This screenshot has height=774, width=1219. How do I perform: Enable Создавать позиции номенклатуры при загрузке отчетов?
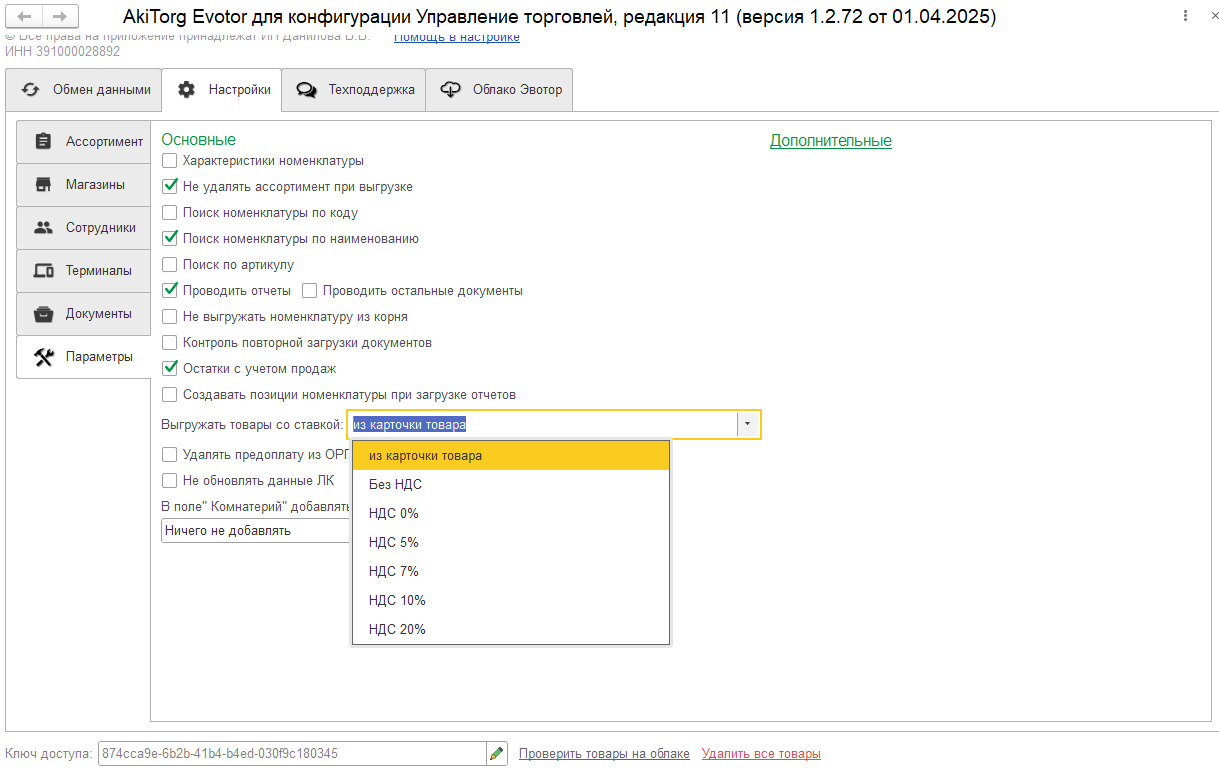(170, 395)
